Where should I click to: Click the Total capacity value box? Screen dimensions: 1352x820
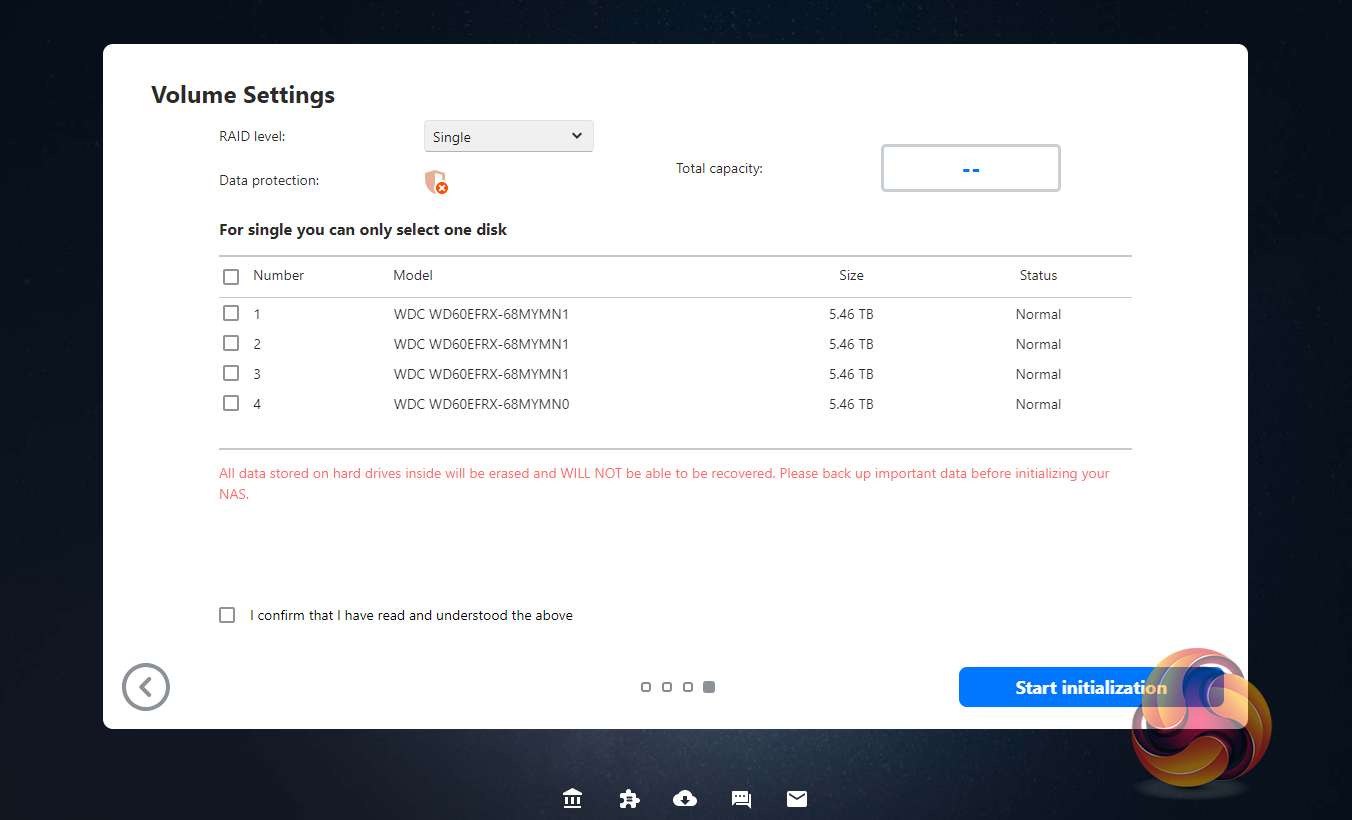coord(970,169)
